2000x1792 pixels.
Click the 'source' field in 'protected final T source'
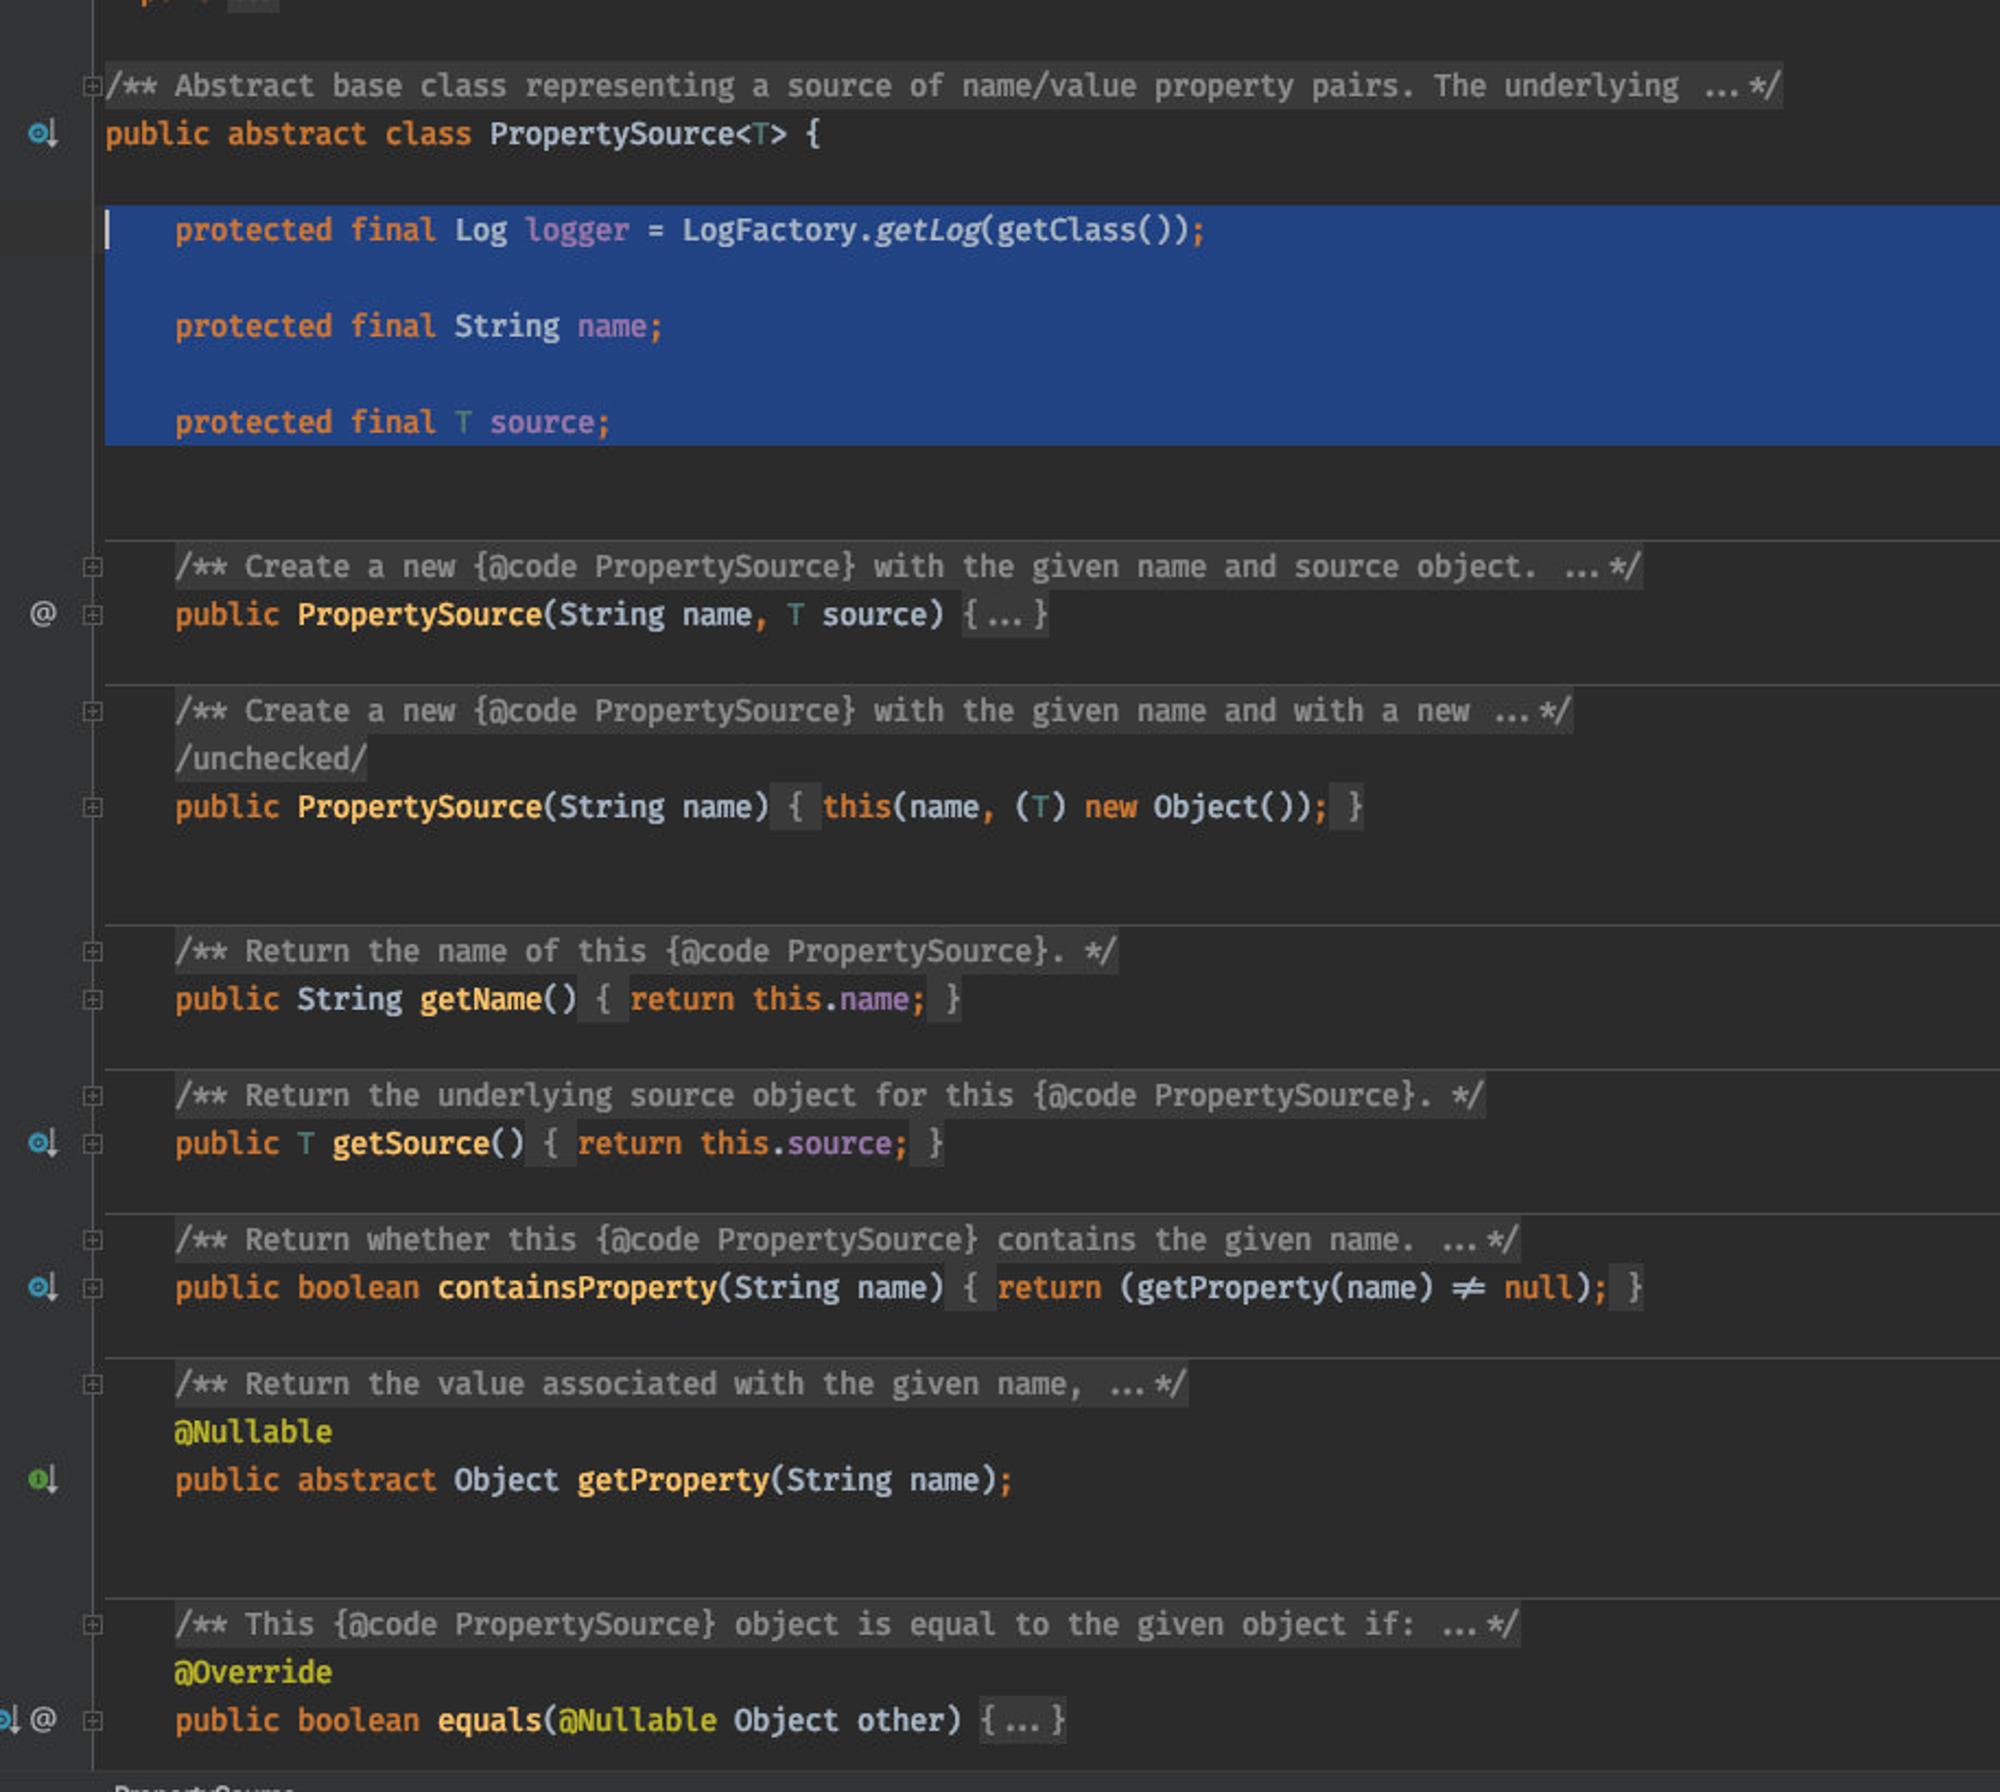pyautogui.click(x=542, y=422)
